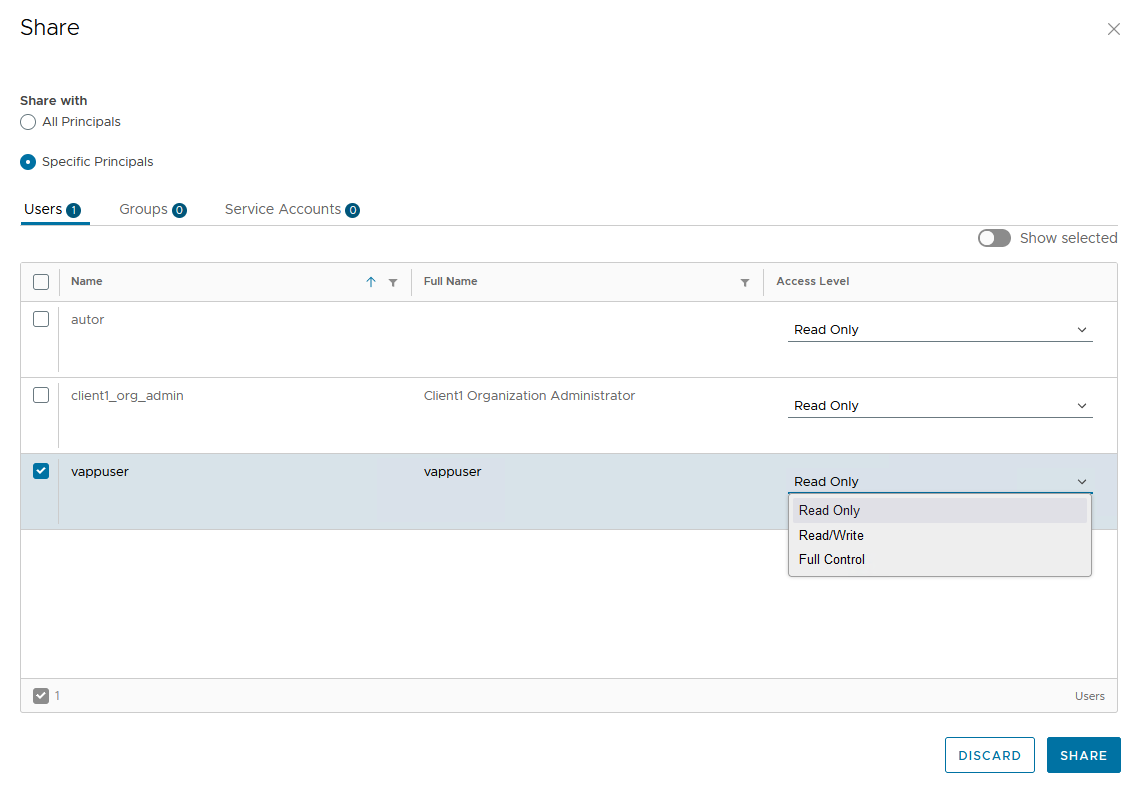This screenshot has height=791, width=1140.
Task: Close the Share dialog with X
Action: click(x=1113, y=30)
